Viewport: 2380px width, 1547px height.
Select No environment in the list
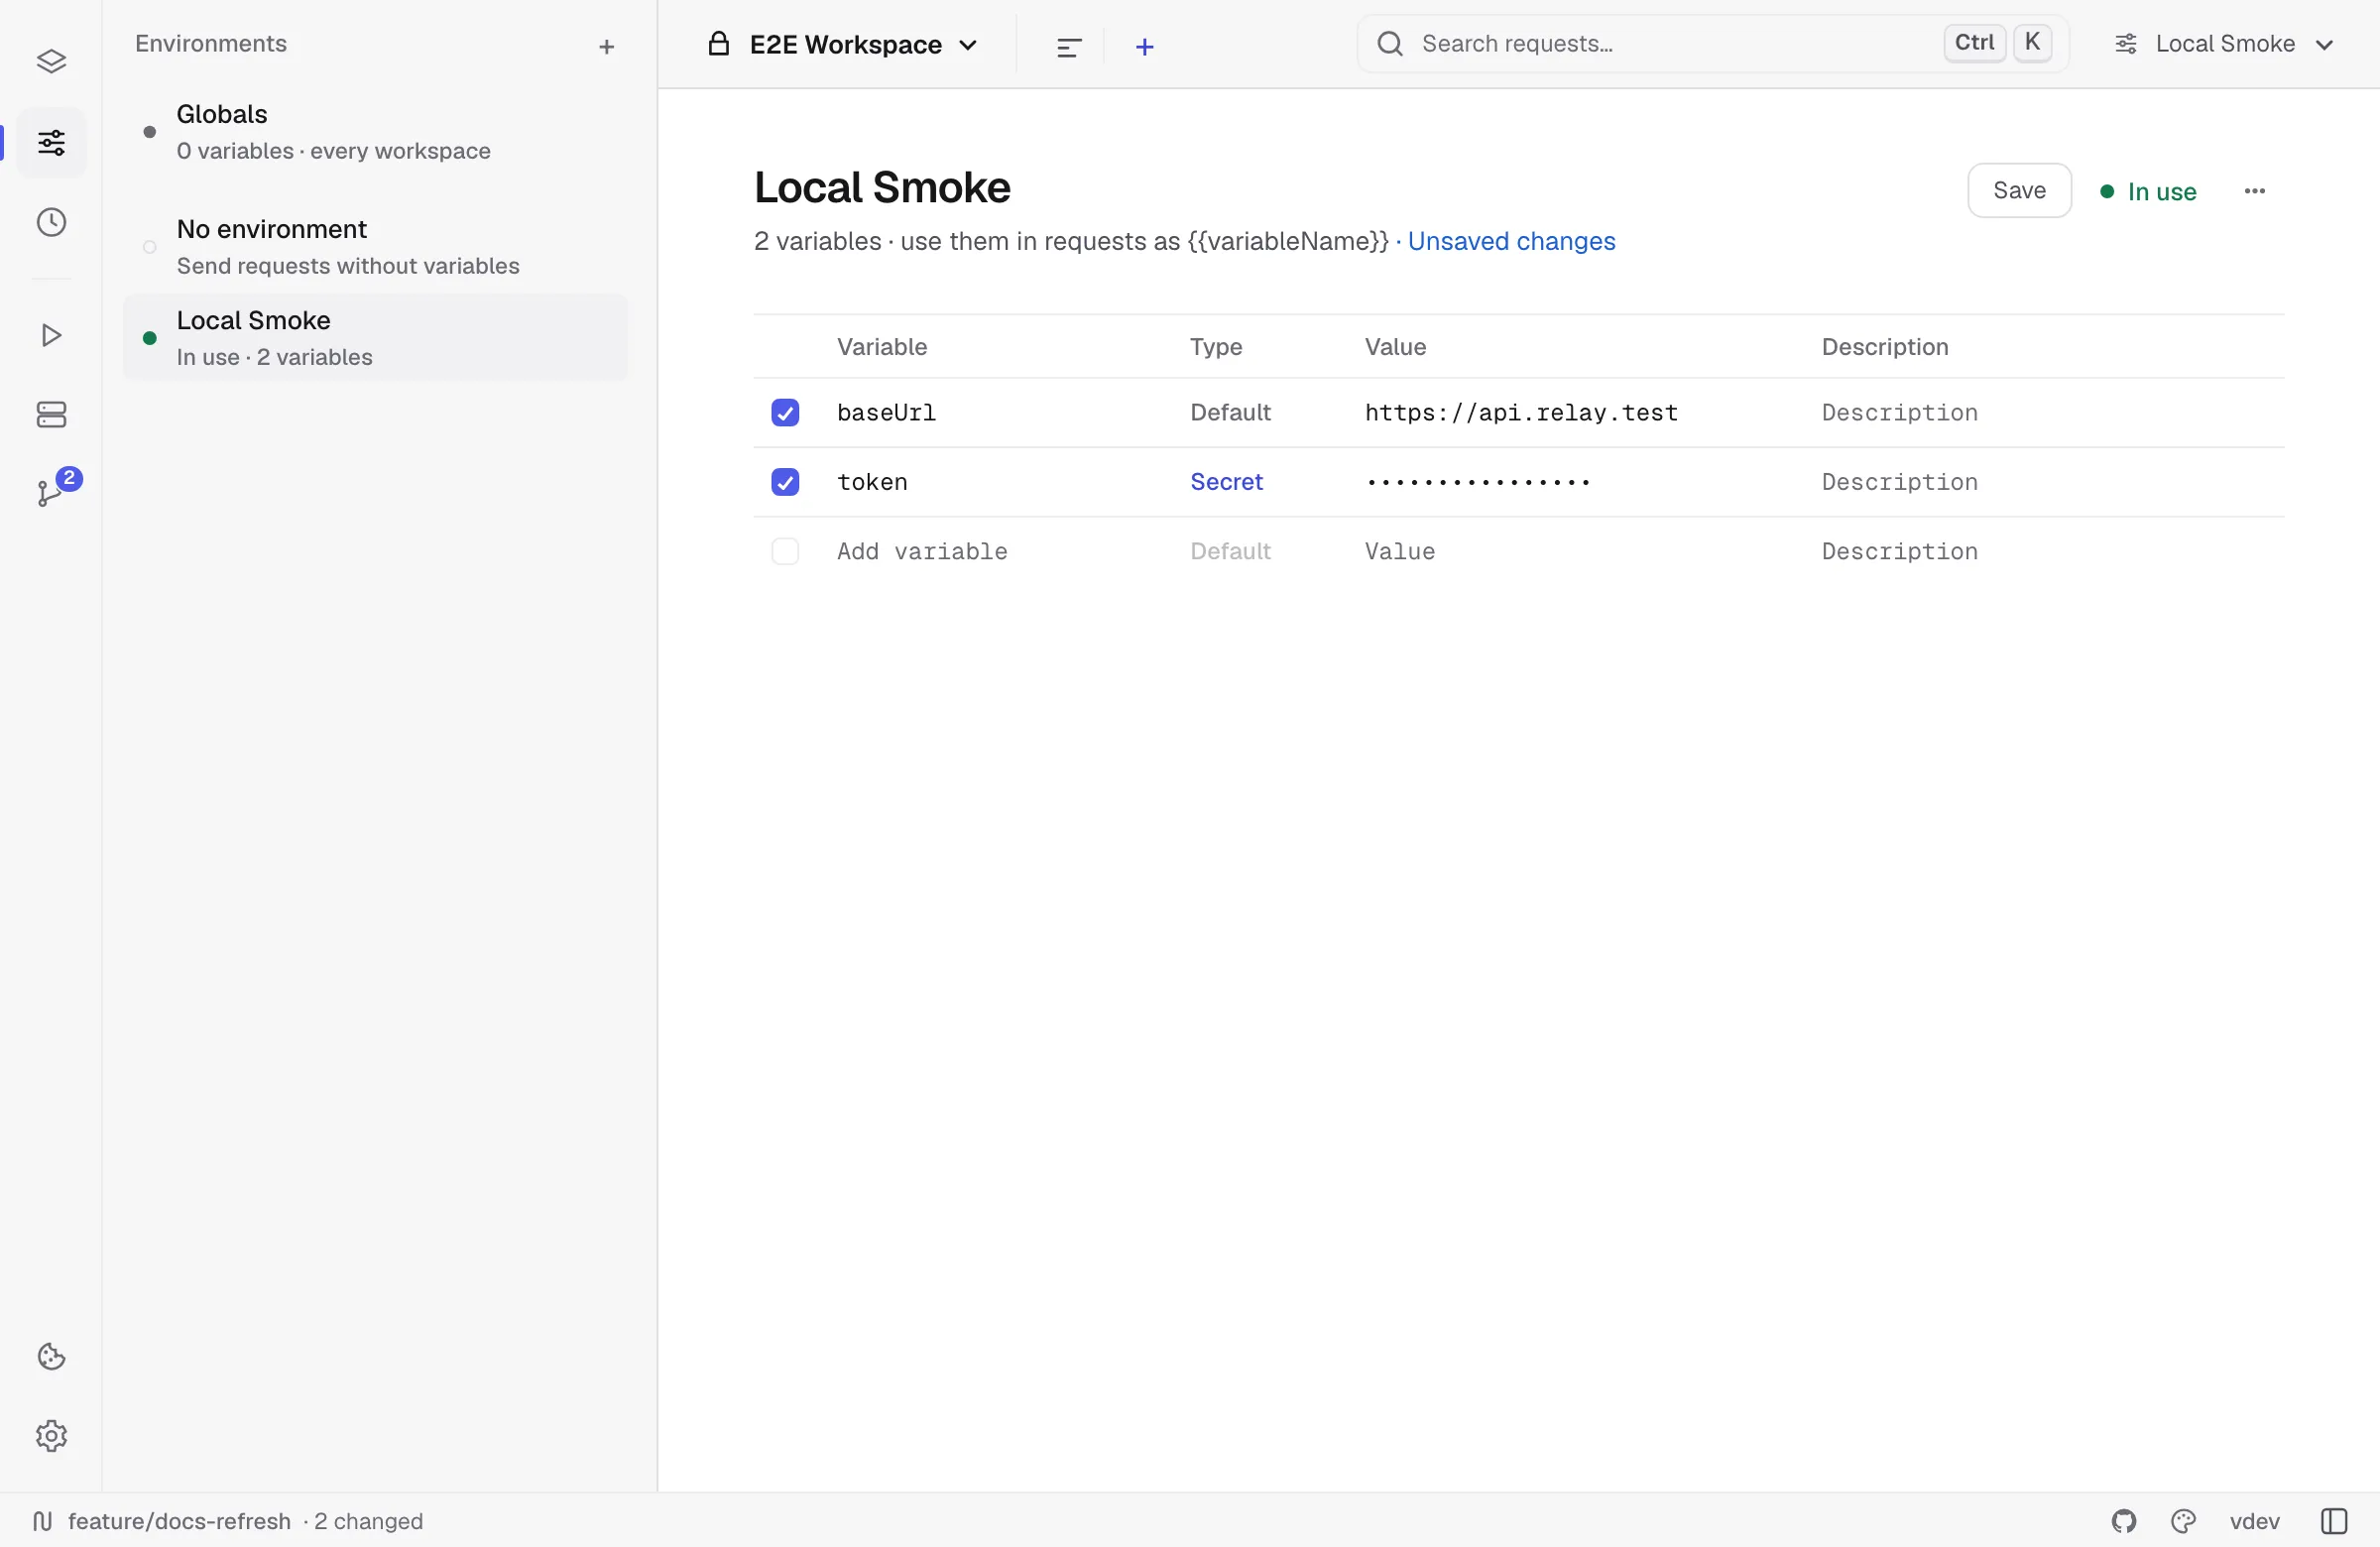click(x=375, y=246)
